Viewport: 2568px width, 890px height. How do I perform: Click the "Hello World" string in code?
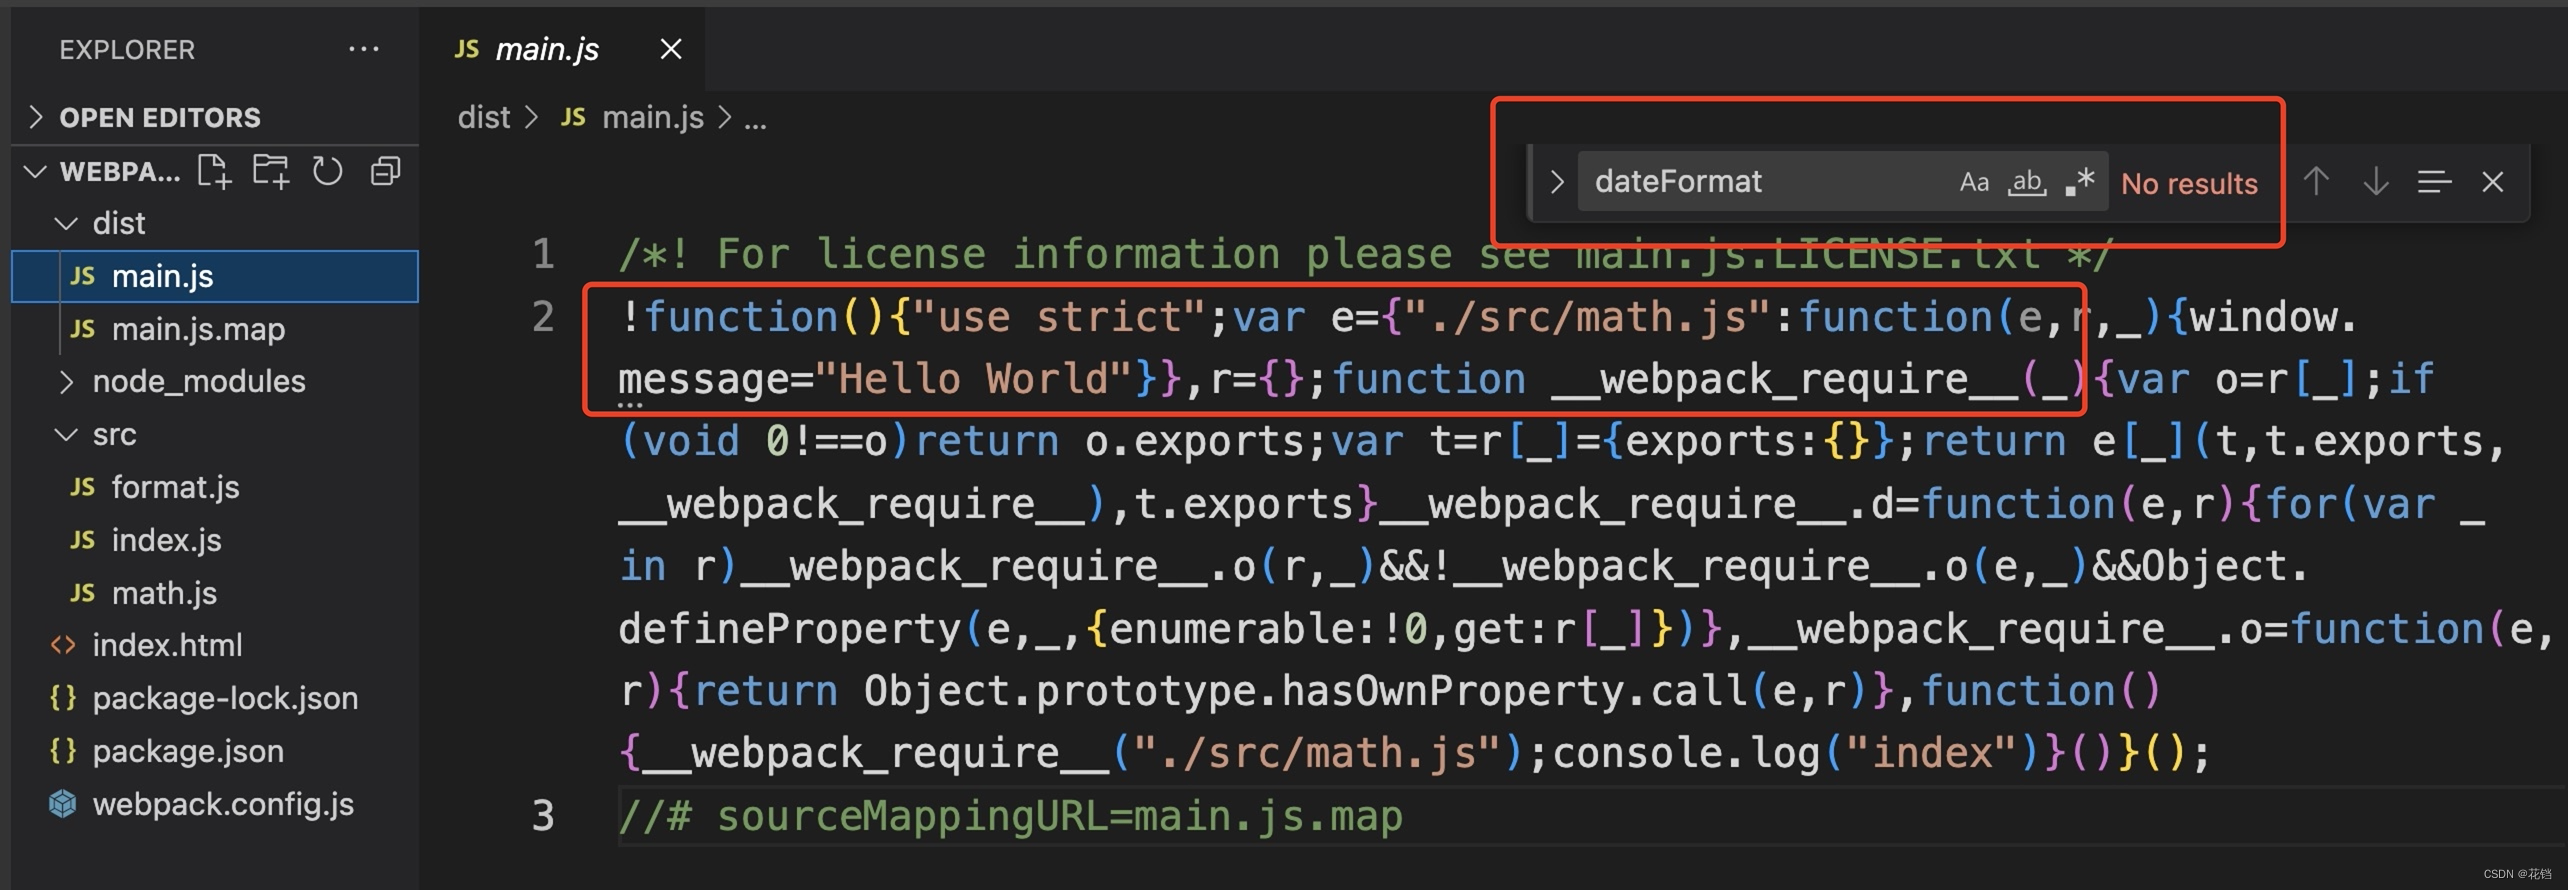(x=973, y=380)
